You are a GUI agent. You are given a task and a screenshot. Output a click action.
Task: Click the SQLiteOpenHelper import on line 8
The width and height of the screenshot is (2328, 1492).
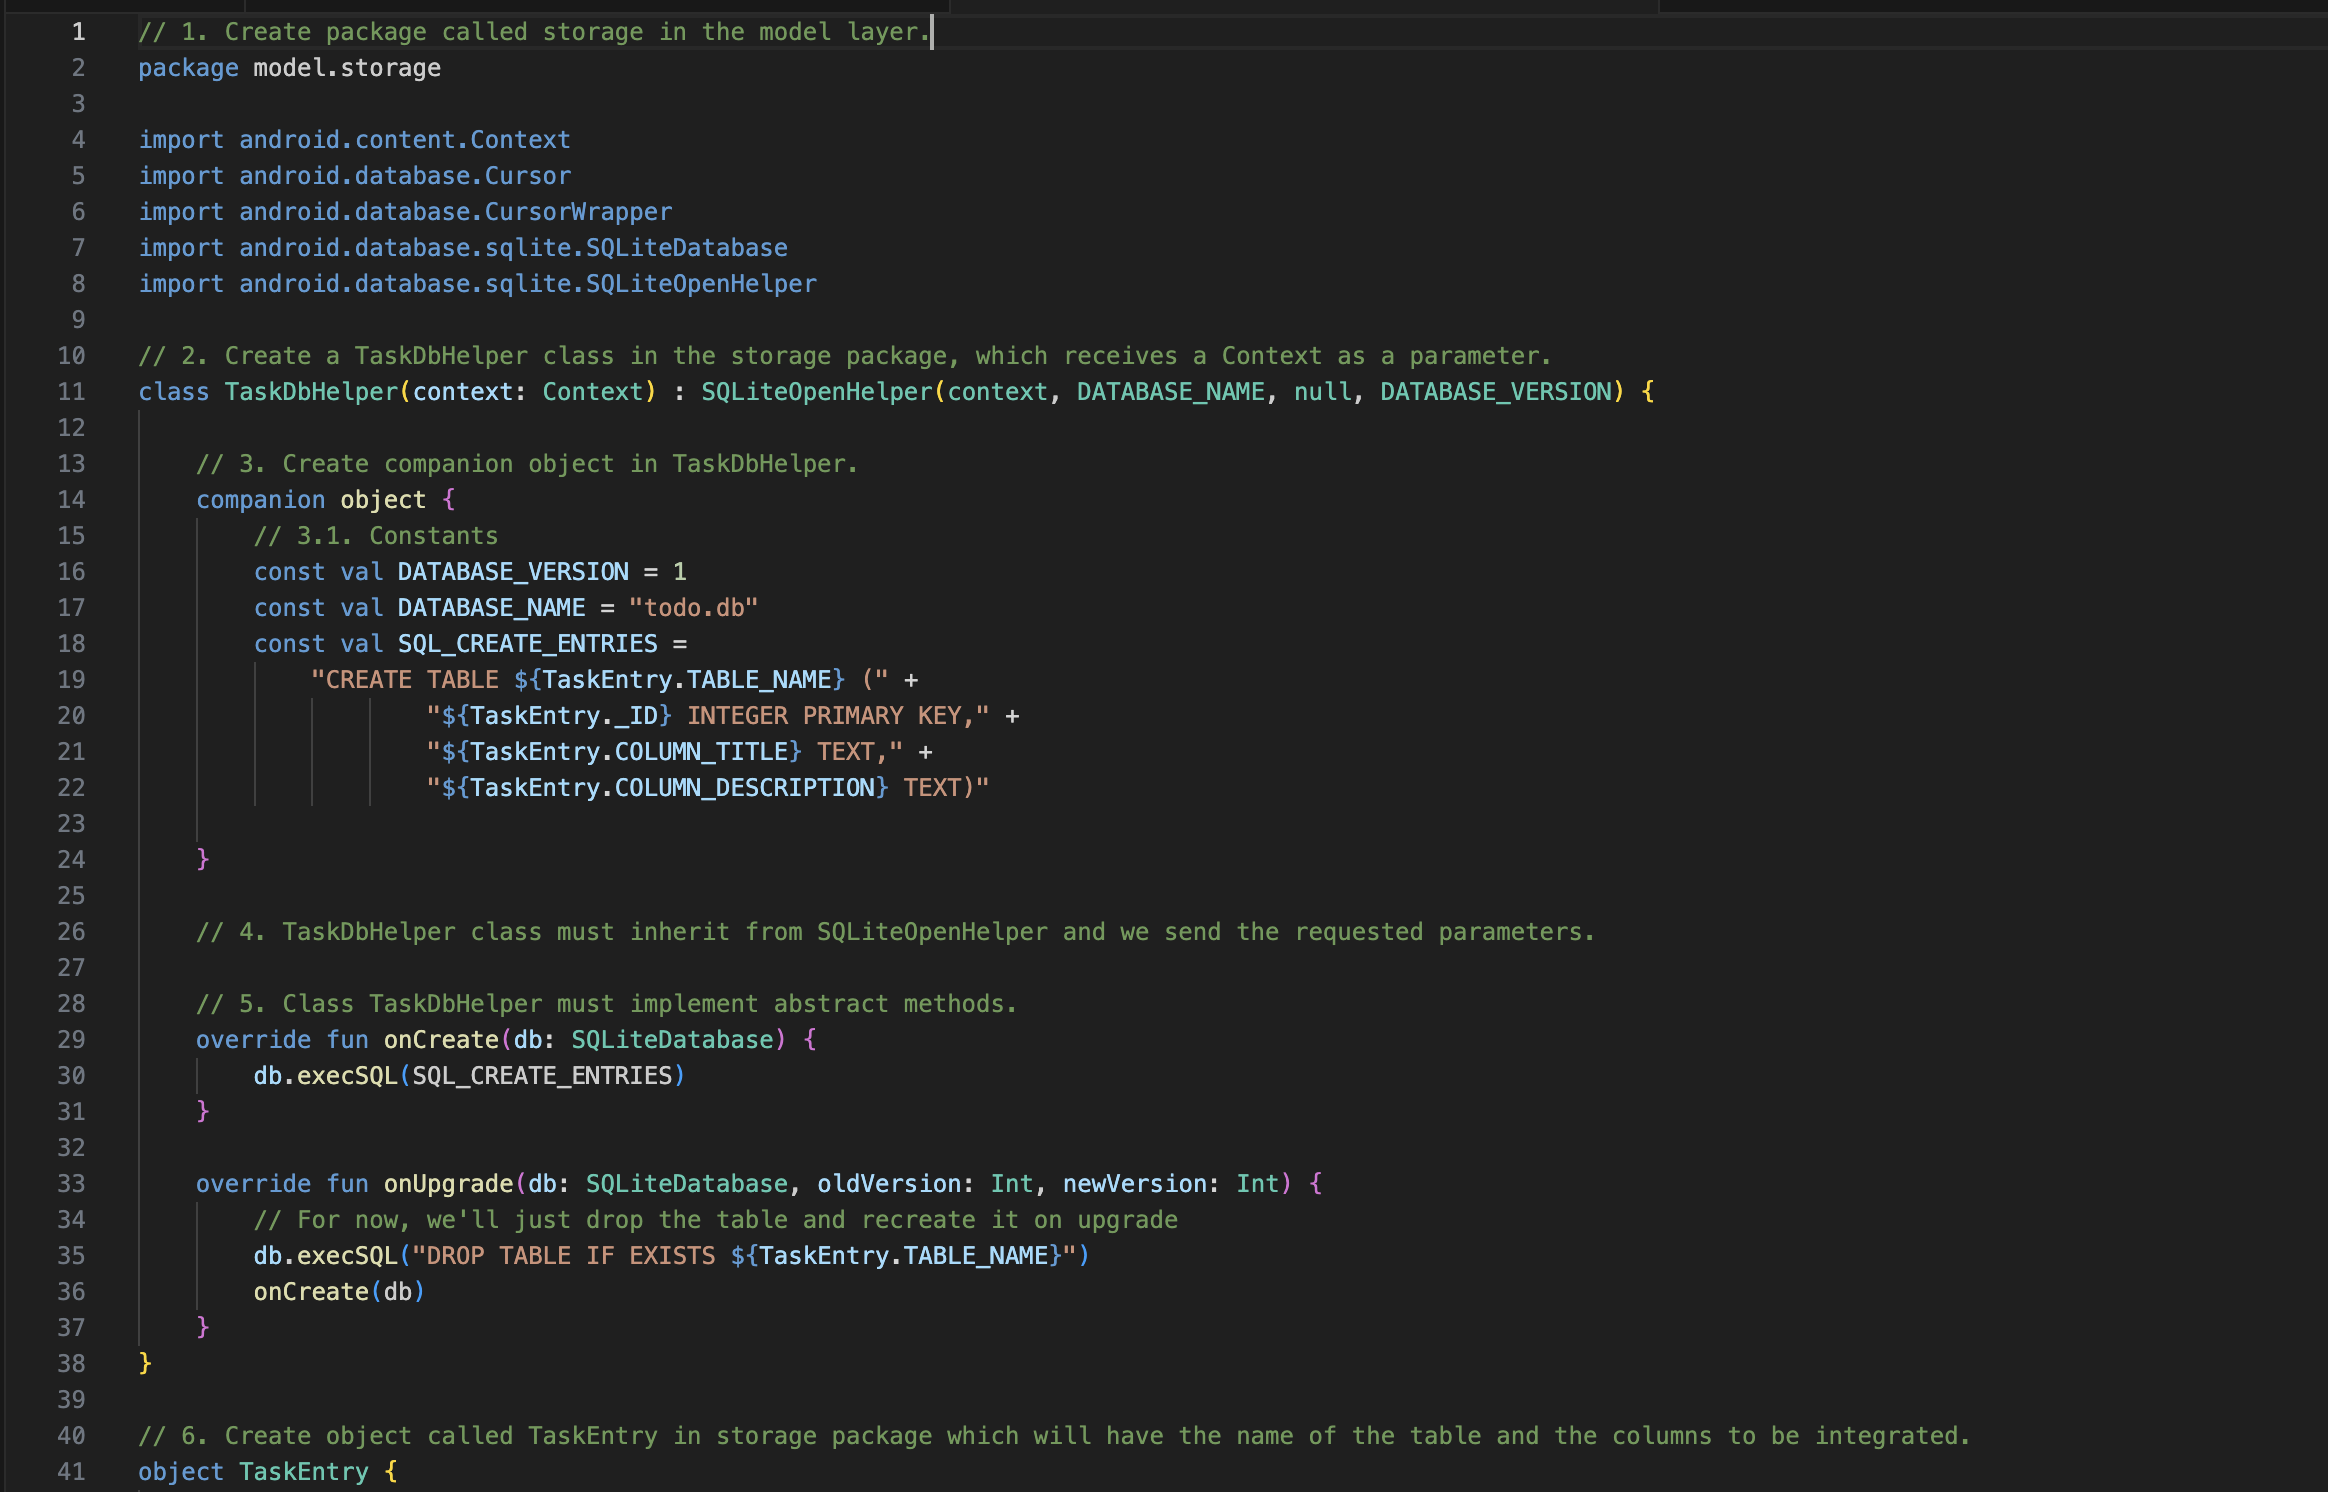coord(700,284)
